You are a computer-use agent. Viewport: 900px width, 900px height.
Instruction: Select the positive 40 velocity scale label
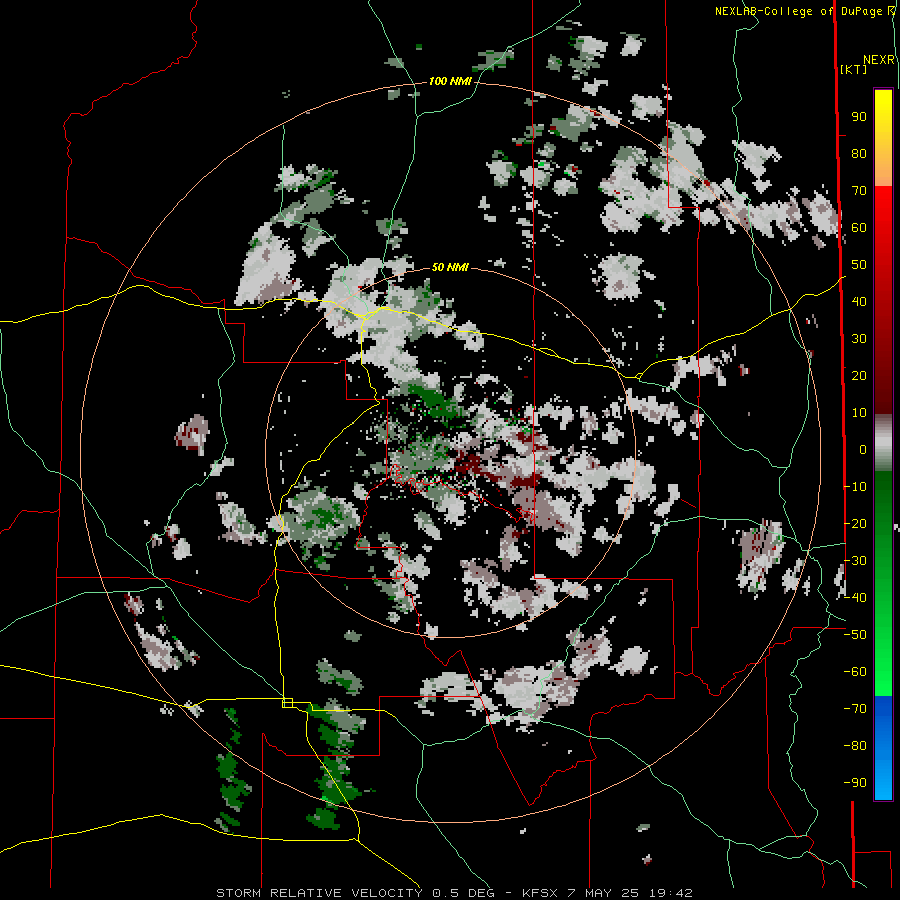point(859,302)
